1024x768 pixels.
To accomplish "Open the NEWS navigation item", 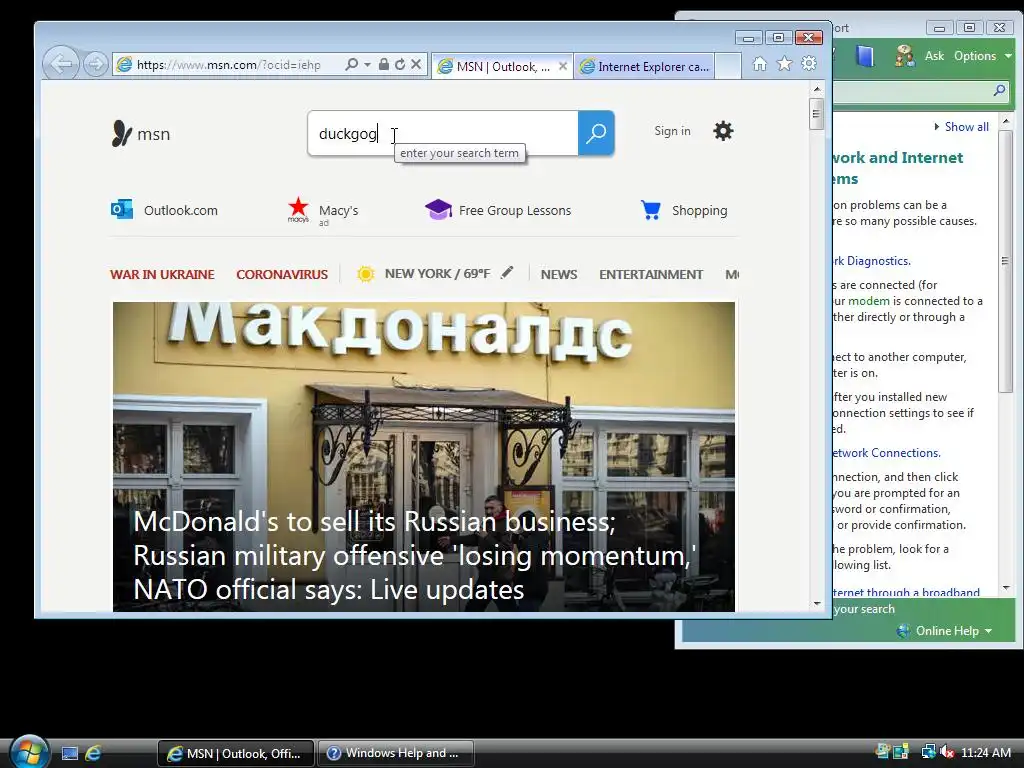I will [559, 274].
